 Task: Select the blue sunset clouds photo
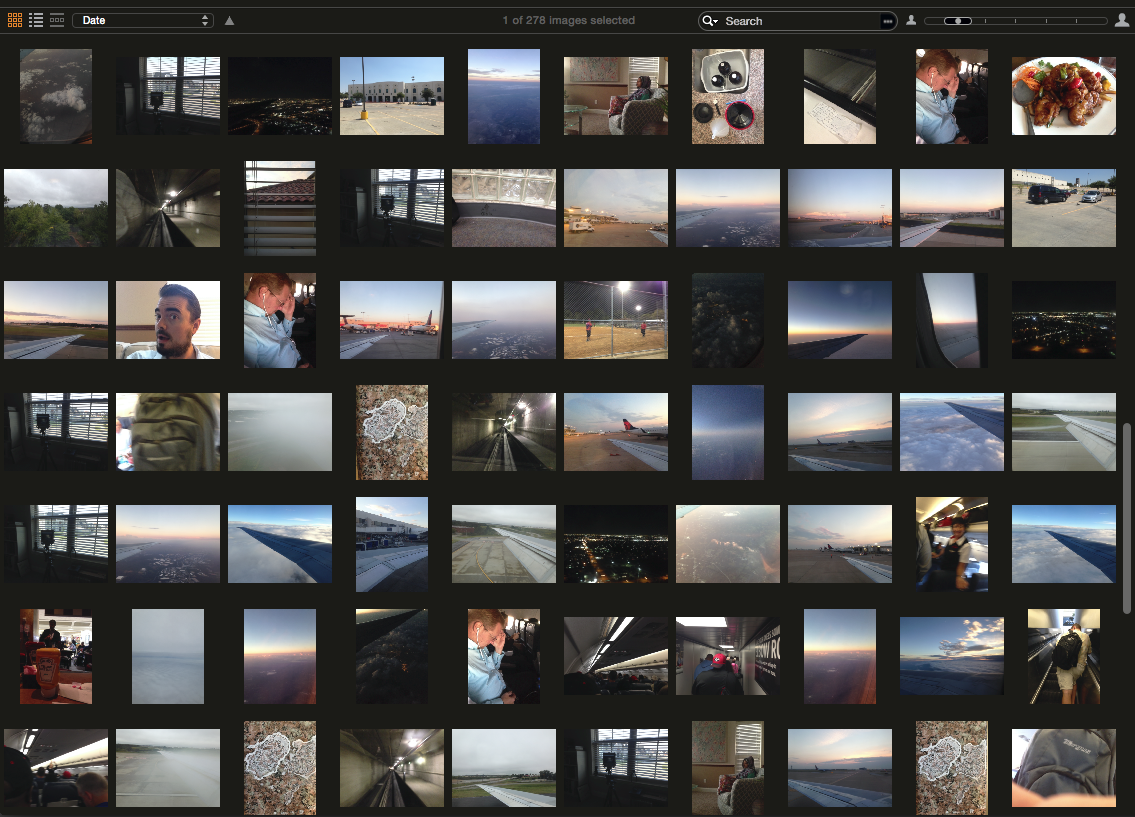click(952, 656)
